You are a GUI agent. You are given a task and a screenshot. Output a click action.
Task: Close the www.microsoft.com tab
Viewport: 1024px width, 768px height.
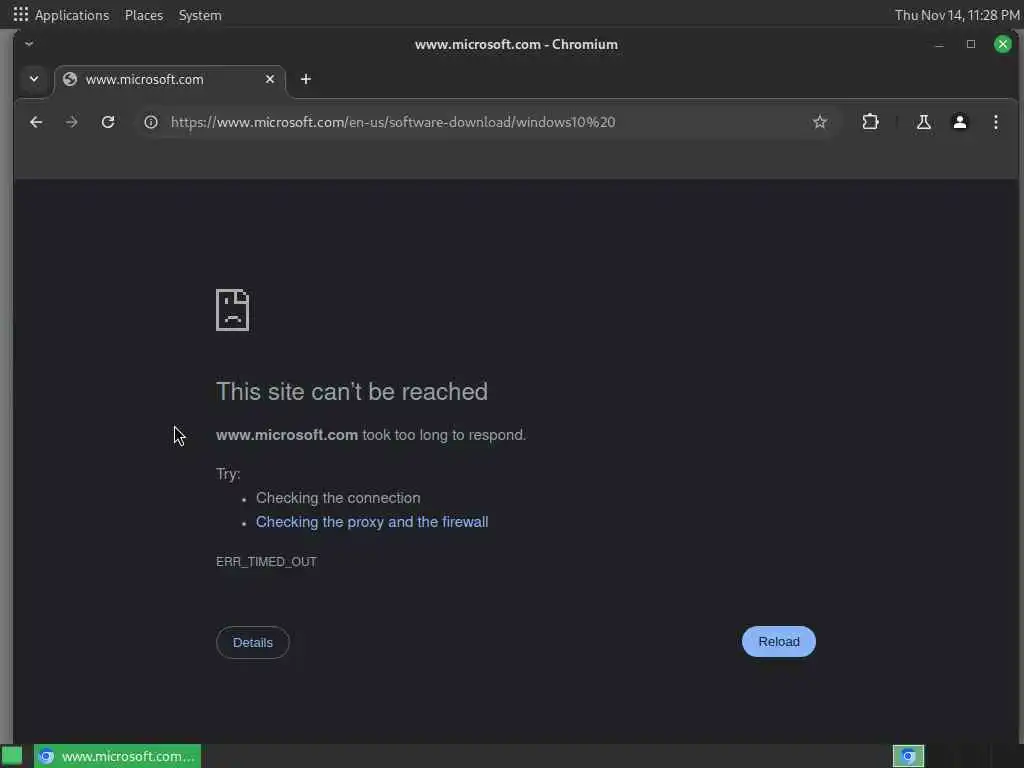(270, 79)
